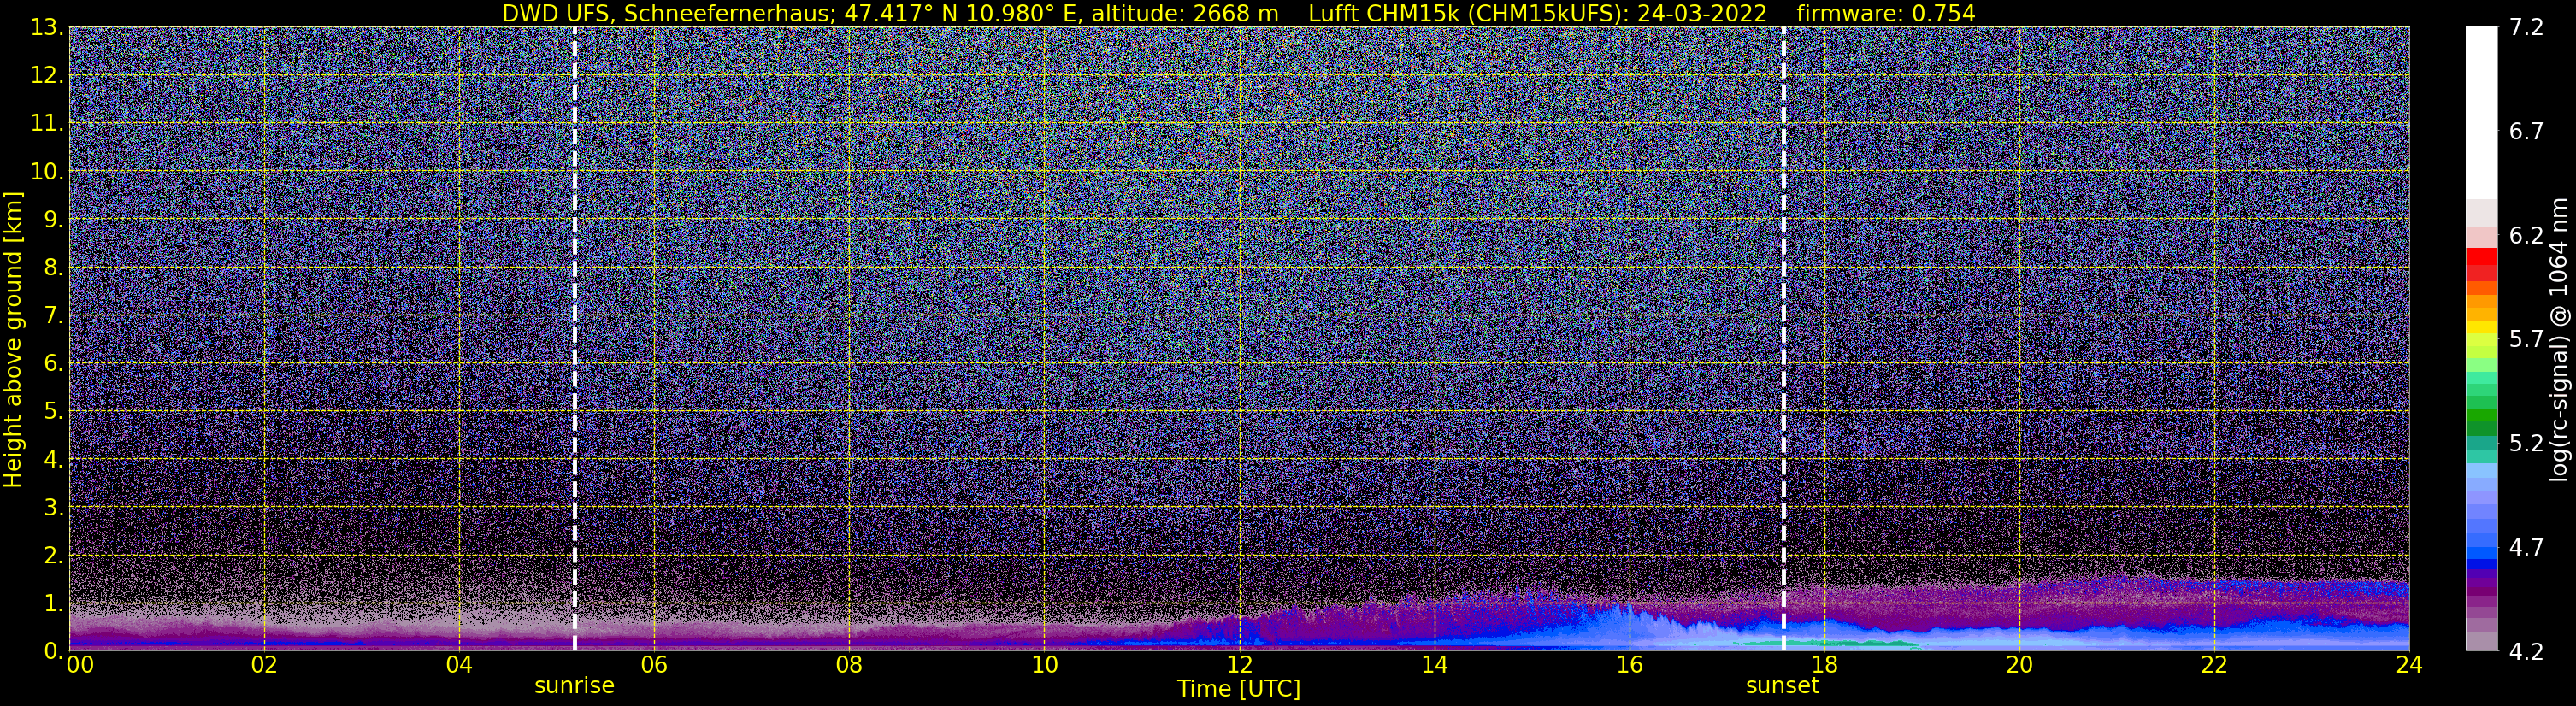This screenshot has height=706, width=2576.
Task: Select the instrument name 'Lufft CHM15k (CHM15kUFS)'
Action: click(x=1468, y=14)
